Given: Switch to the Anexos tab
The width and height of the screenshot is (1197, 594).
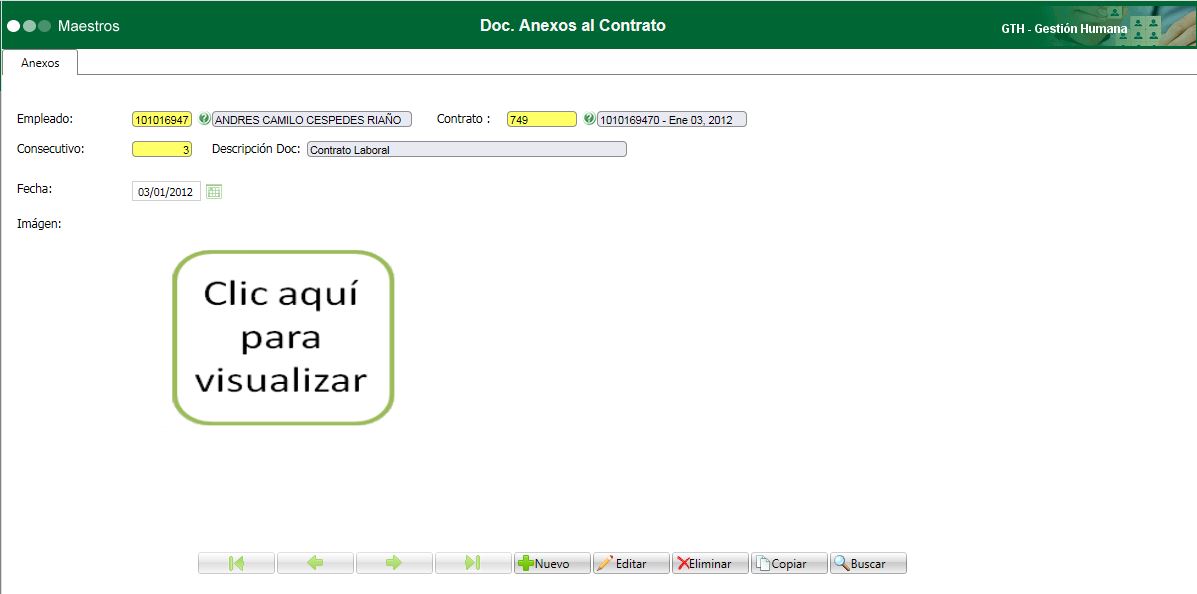Looking at the screenshot, I should [x=41, y=62].
